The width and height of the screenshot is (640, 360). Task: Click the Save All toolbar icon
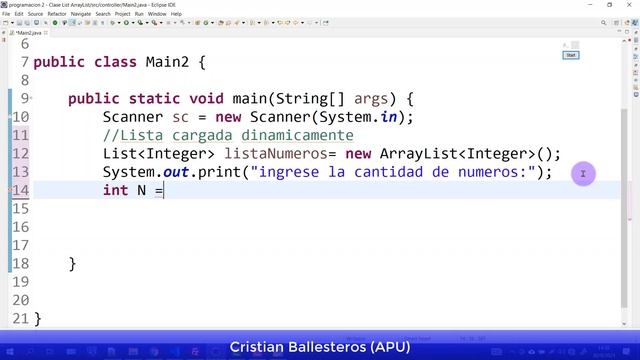[x=27, y=23]
